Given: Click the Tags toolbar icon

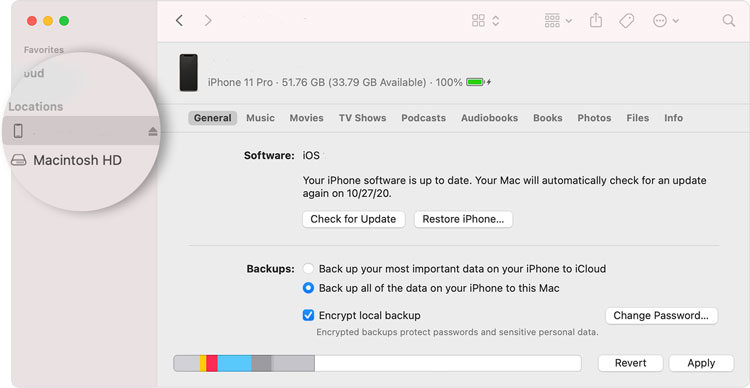Looking at the screenshot, I should [626, 21].
